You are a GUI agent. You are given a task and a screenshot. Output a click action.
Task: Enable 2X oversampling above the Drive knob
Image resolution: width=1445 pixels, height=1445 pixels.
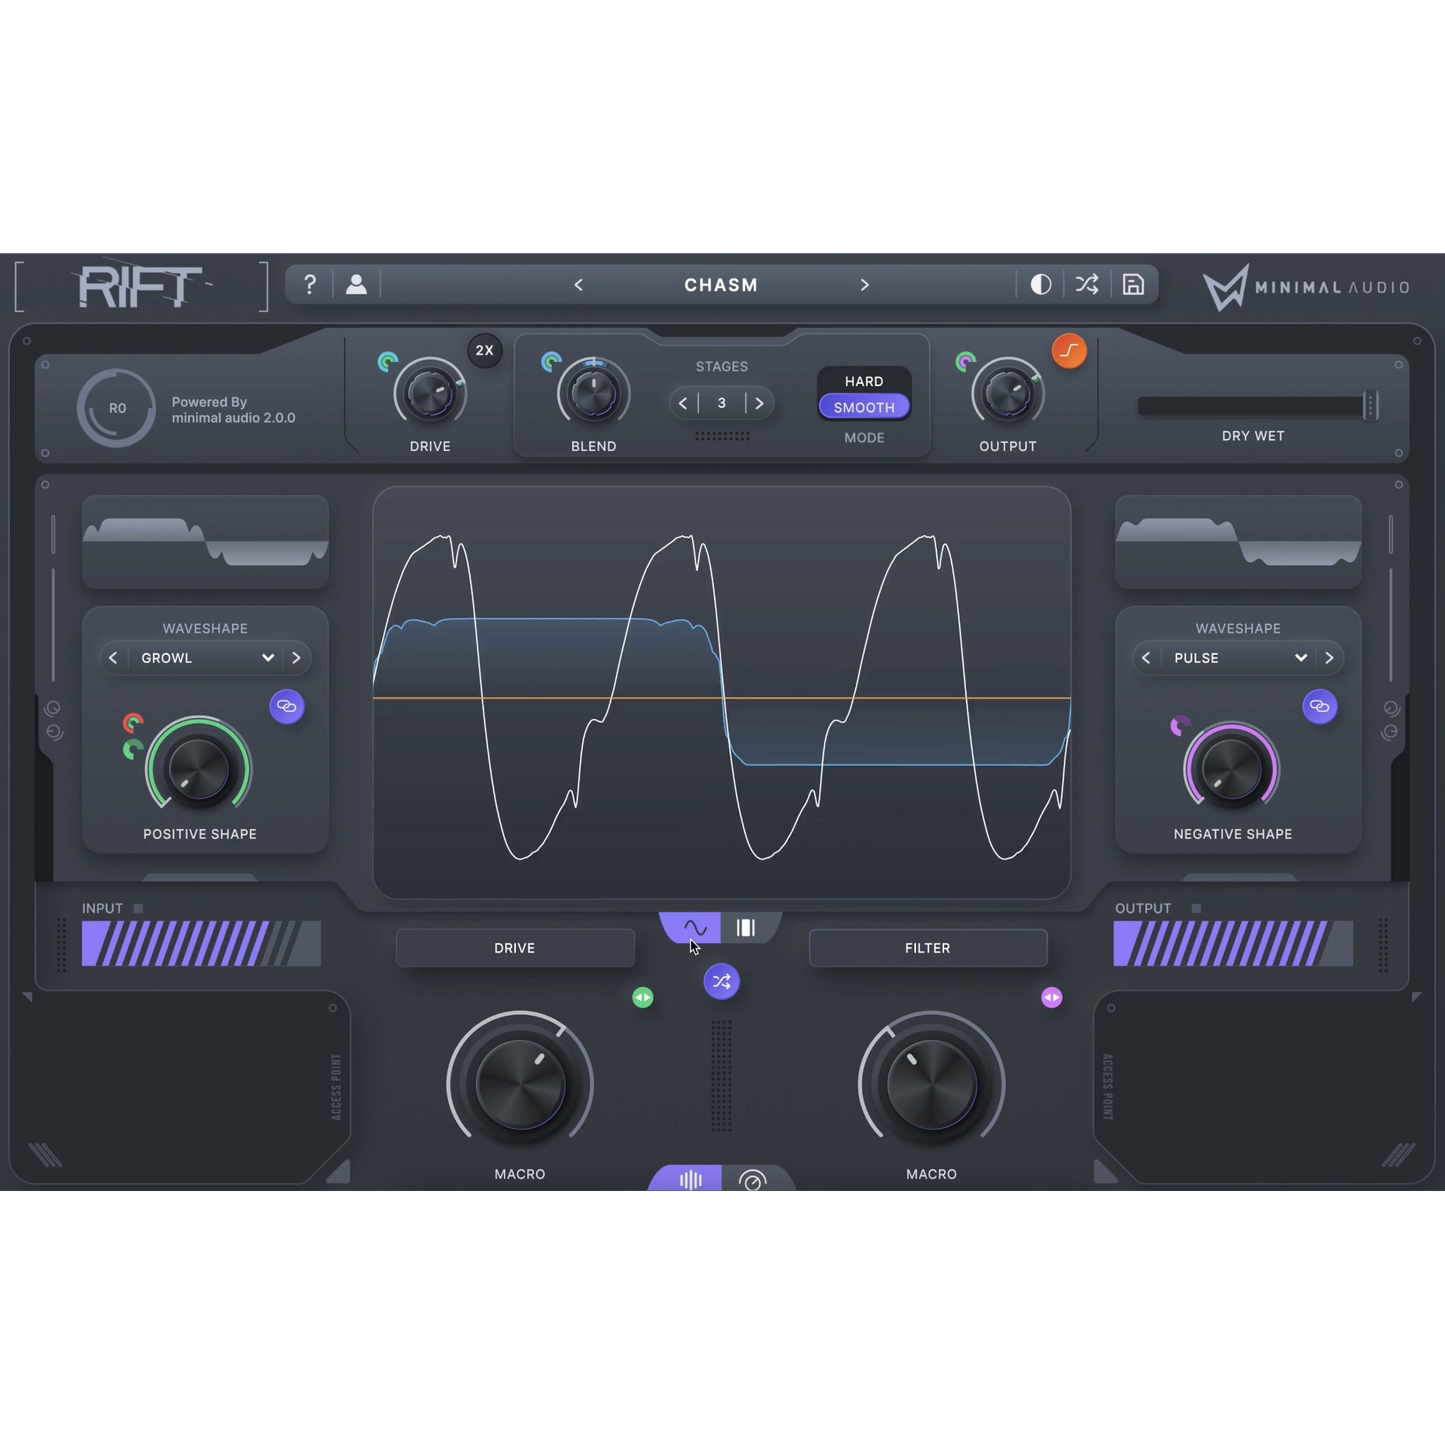point(485,351)
